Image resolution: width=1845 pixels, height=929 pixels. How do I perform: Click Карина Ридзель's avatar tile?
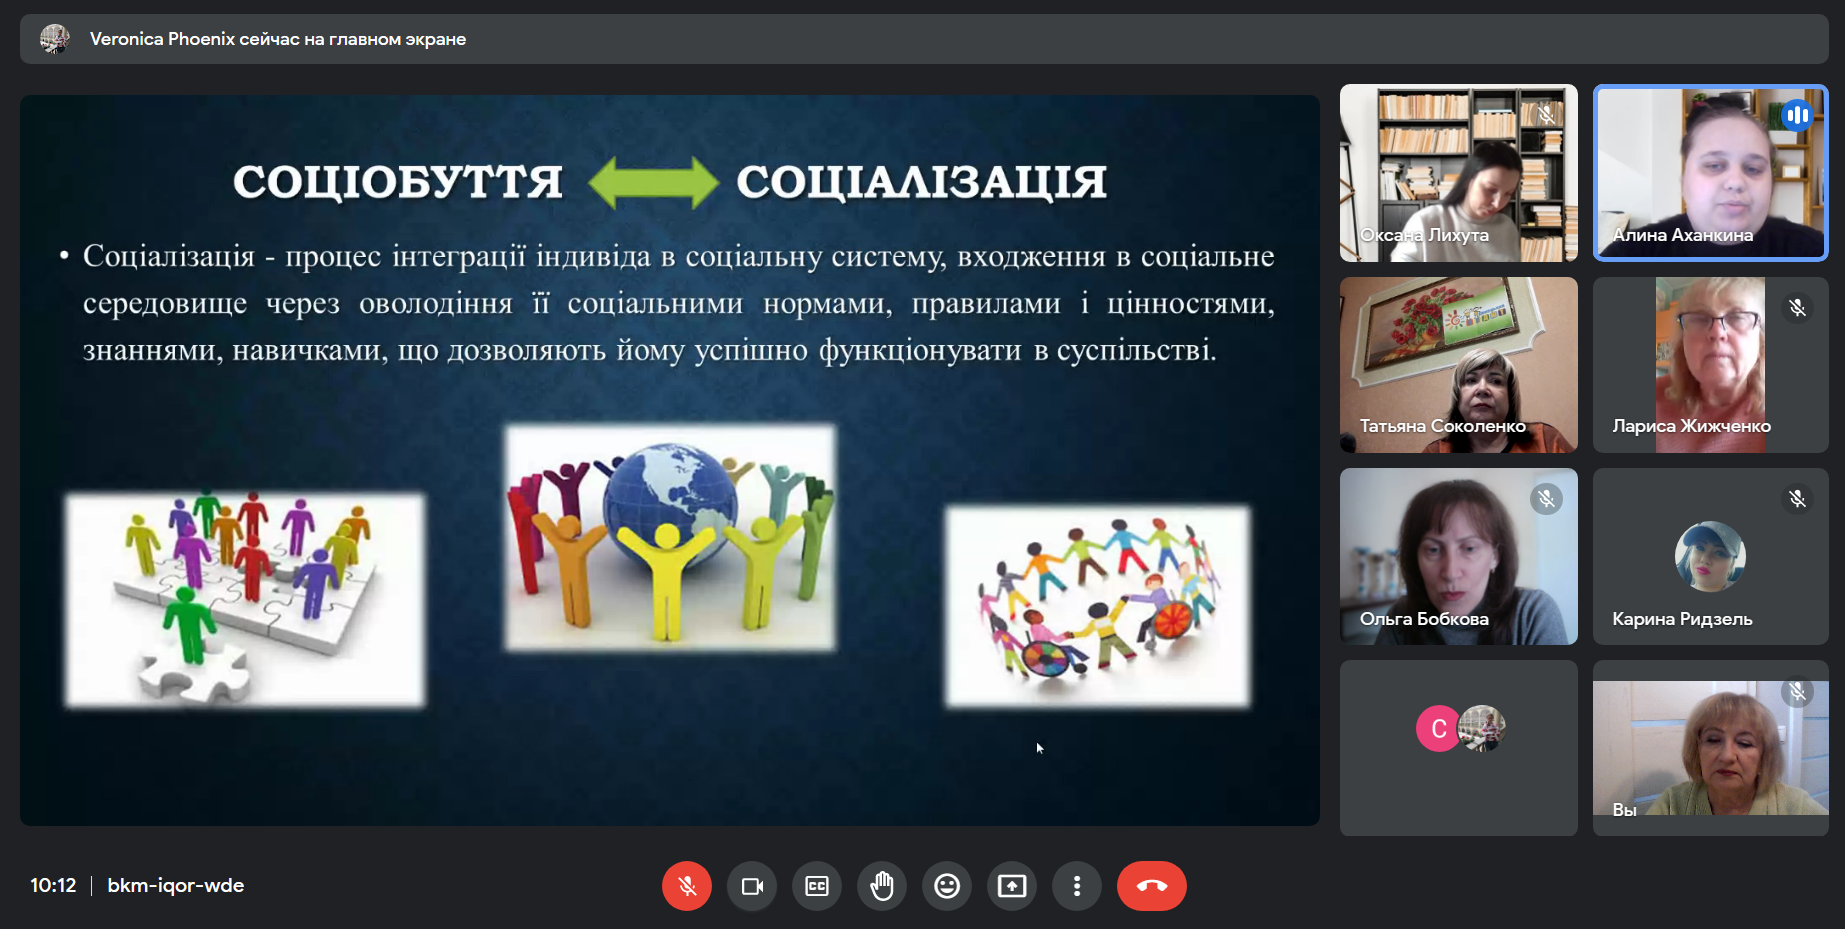[x=1710, y=556]
